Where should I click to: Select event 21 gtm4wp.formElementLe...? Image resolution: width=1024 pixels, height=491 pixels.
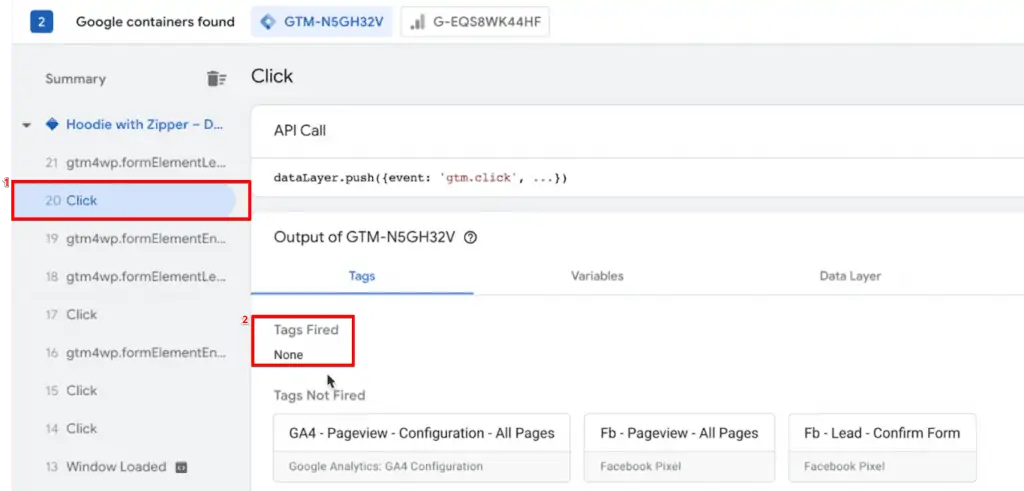coord(136,163)
